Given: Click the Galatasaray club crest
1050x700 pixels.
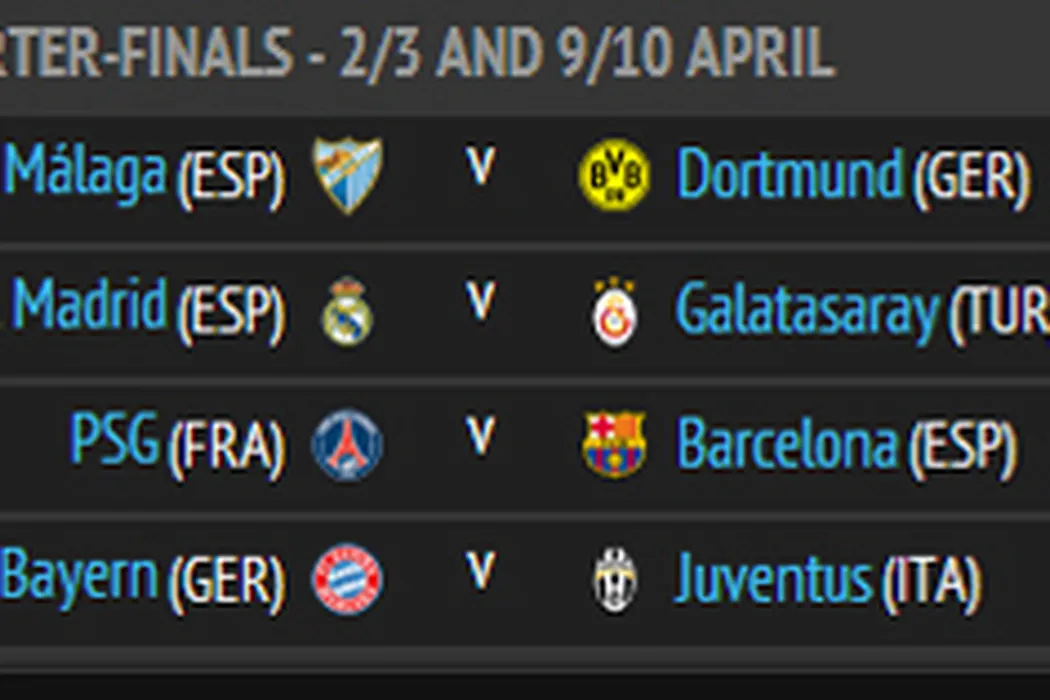Looking at the screenshot, I should pos(614,311).
